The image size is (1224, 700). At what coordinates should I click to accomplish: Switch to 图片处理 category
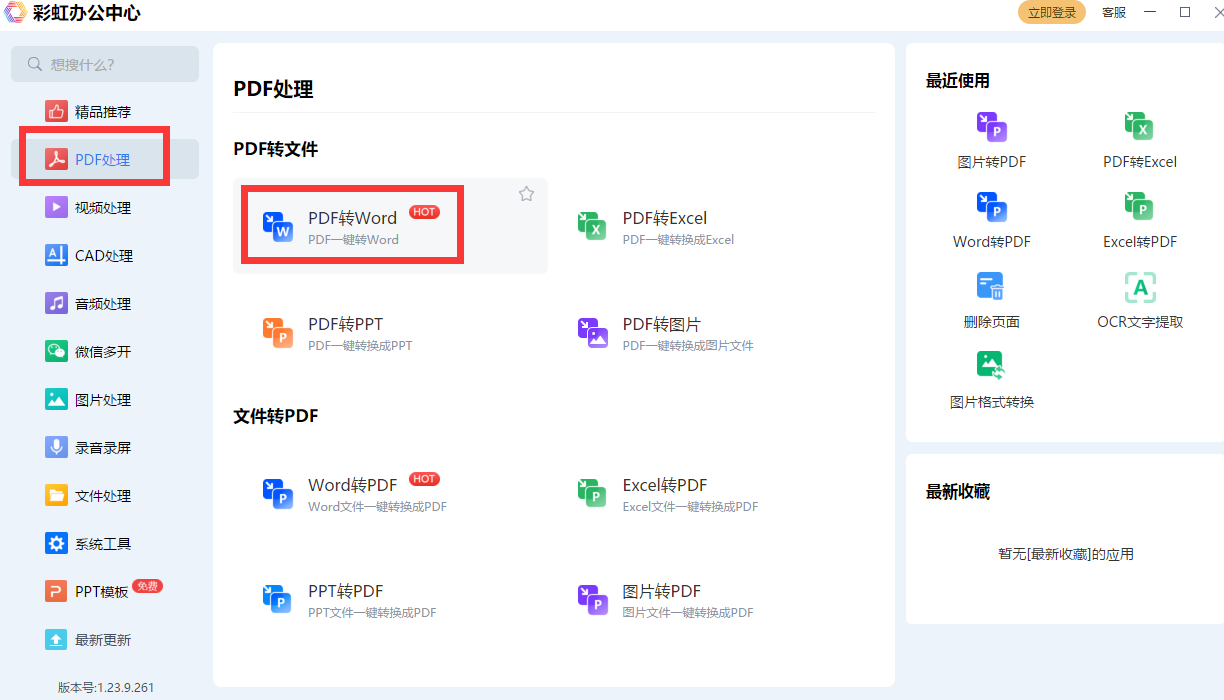coord(105,399)
